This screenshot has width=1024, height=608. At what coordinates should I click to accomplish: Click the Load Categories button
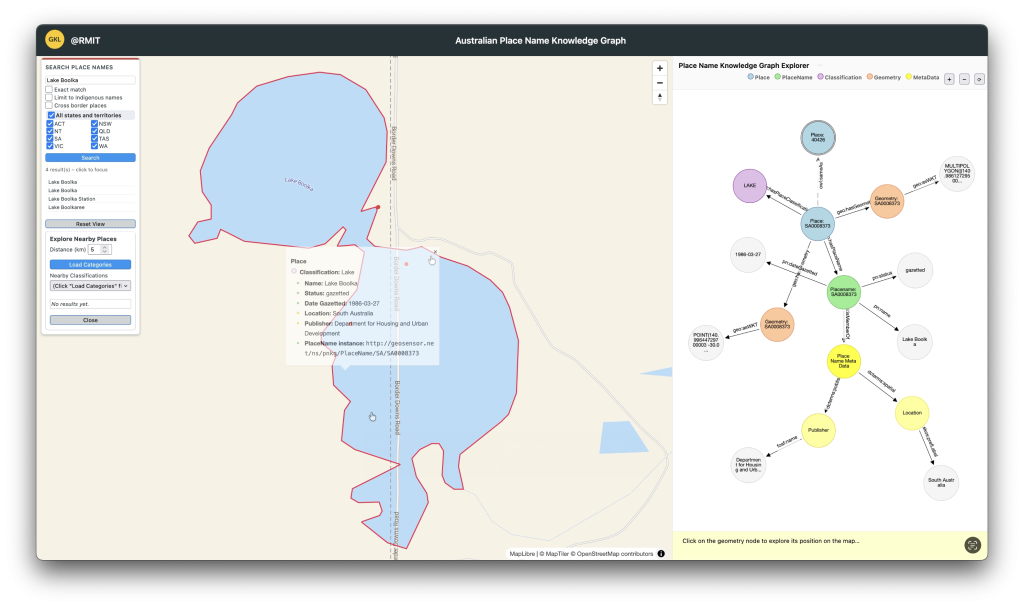tap(90, 264)
